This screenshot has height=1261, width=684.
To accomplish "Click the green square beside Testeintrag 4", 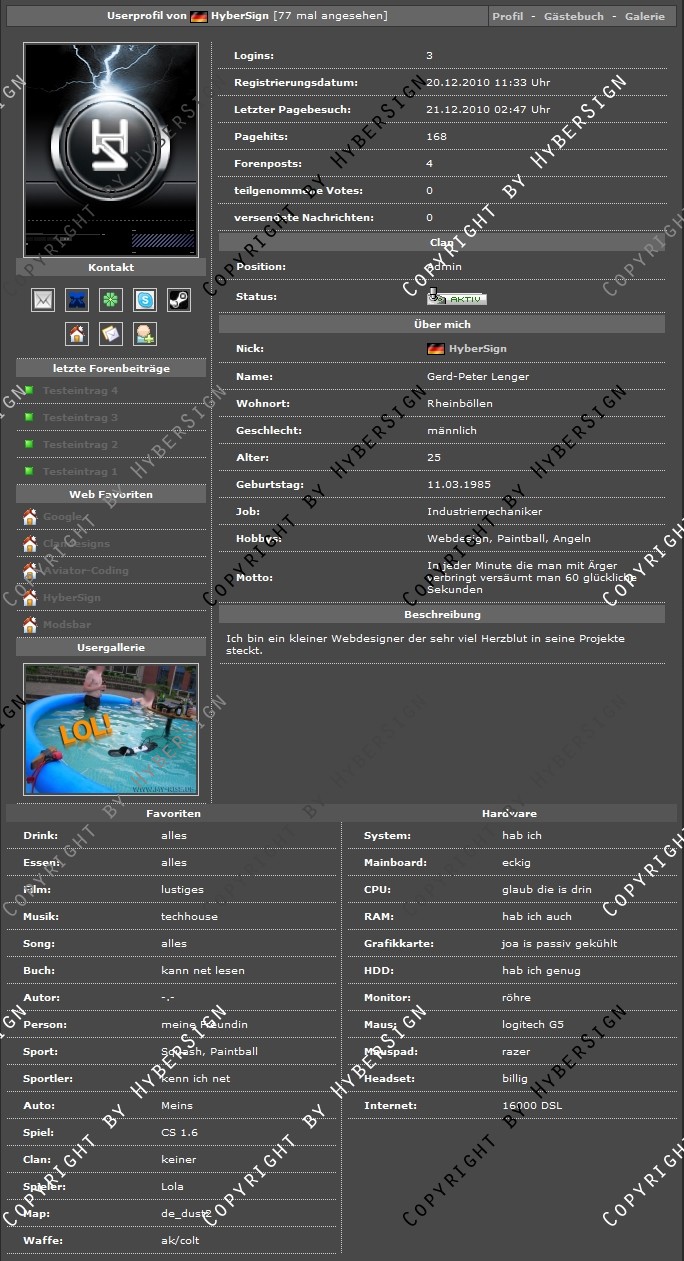I will (x=30, y=391).
